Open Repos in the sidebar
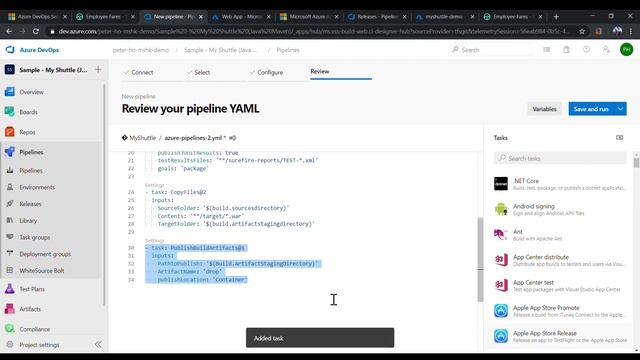The image size is (640, 360). 27,132
